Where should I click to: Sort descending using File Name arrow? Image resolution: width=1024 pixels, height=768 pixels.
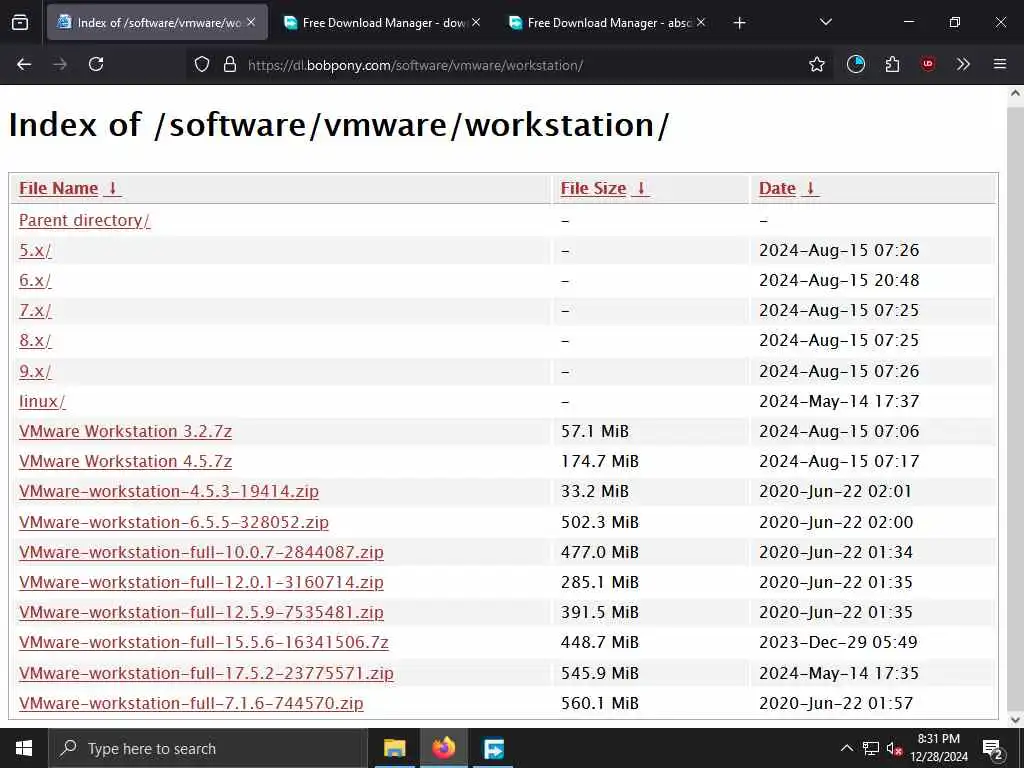coord(112,188)
